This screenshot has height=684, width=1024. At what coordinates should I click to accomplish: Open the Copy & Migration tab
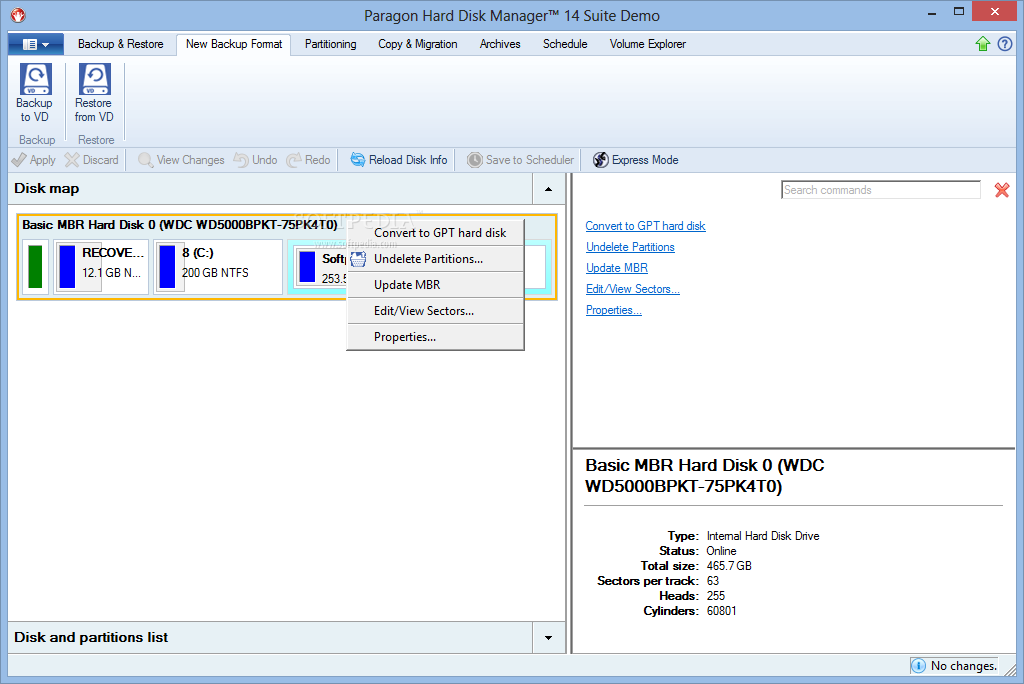pos(418,44)
